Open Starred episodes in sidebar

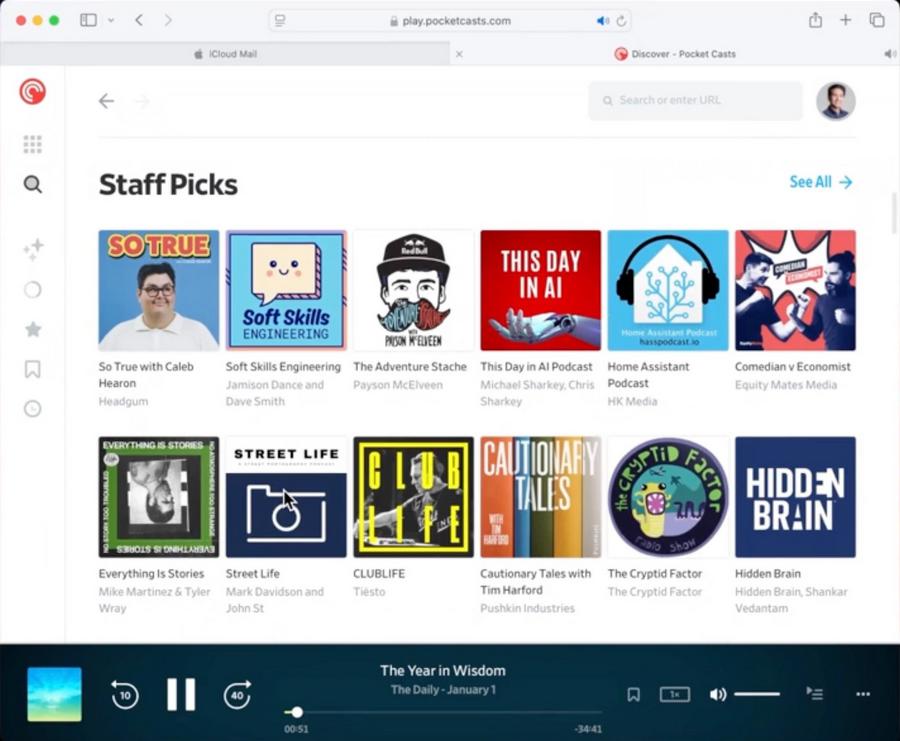coord(33,329)
